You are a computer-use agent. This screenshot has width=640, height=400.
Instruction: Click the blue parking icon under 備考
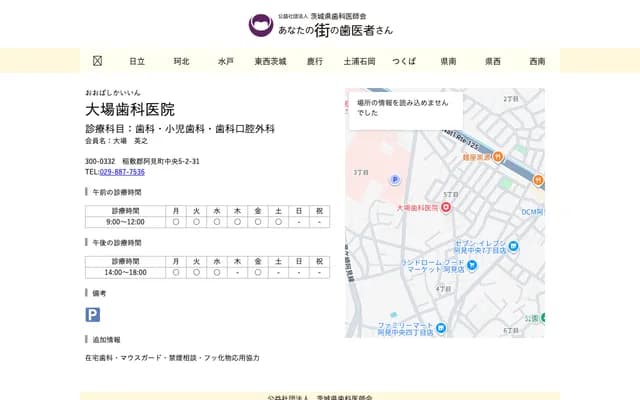93,315
